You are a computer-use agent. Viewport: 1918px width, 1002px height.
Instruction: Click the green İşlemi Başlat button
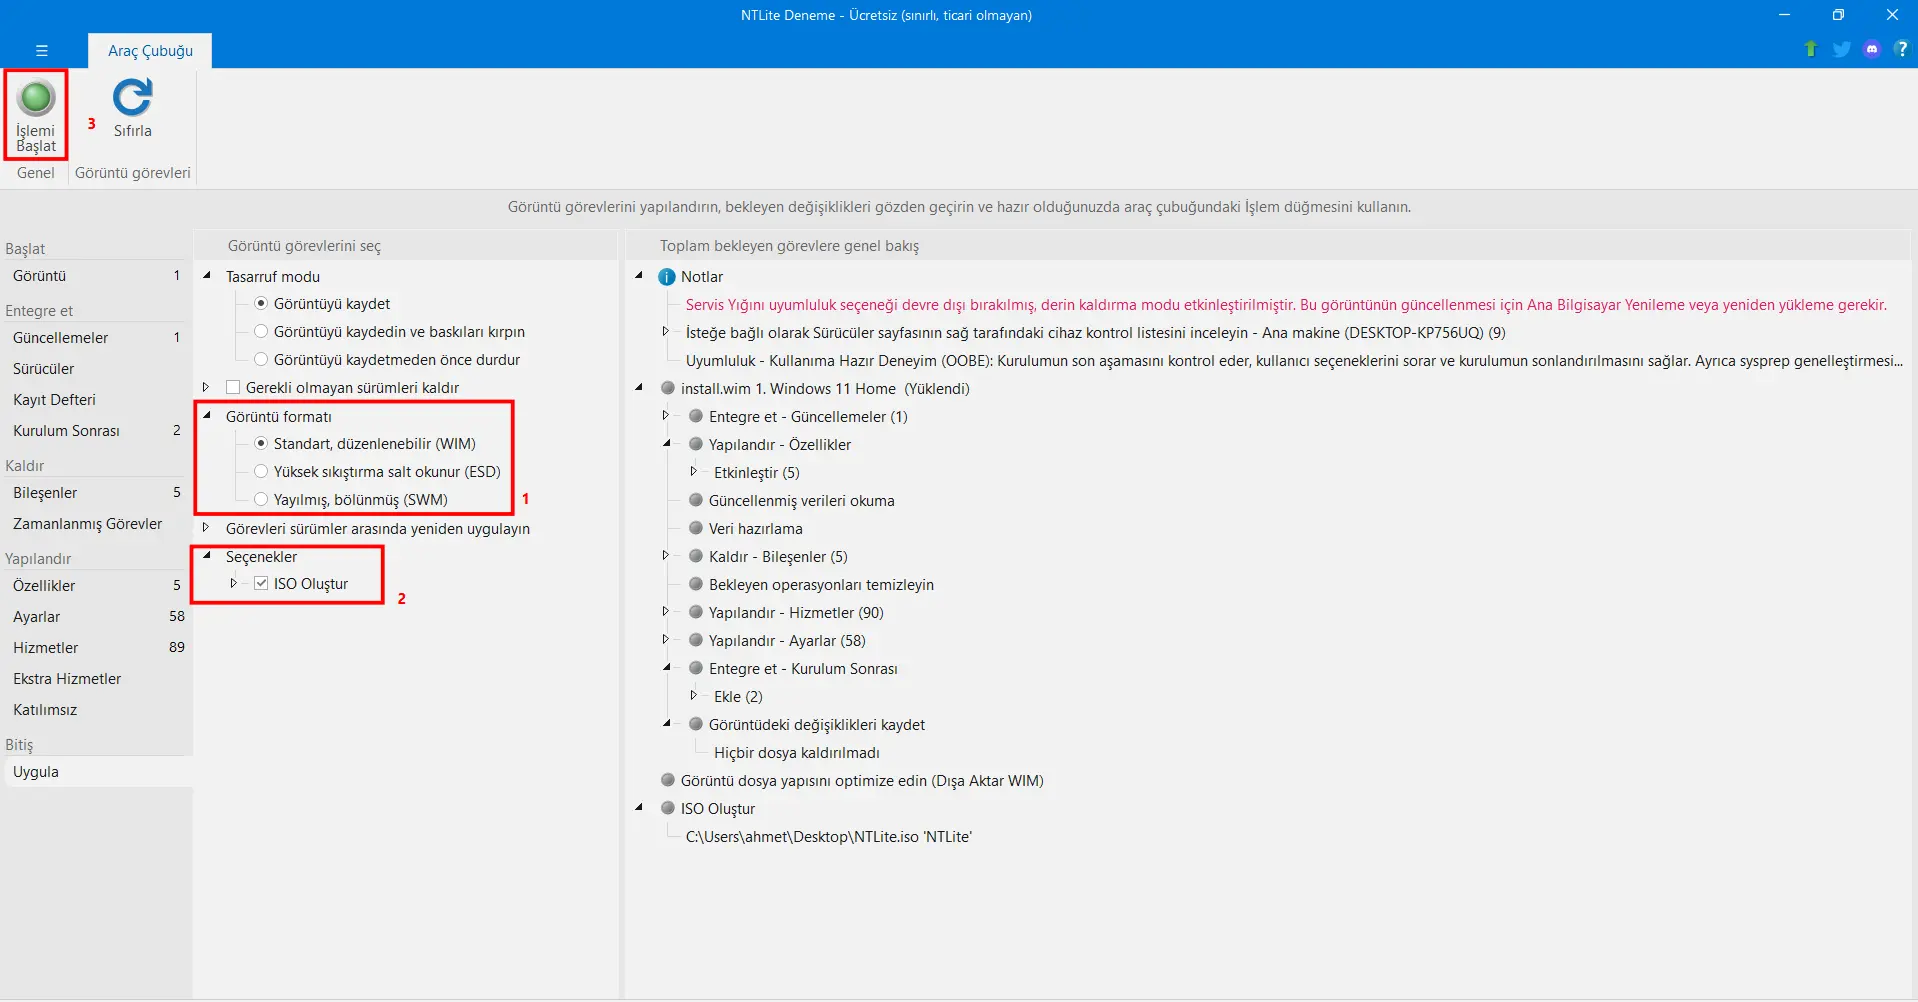(x=36, y=114)
